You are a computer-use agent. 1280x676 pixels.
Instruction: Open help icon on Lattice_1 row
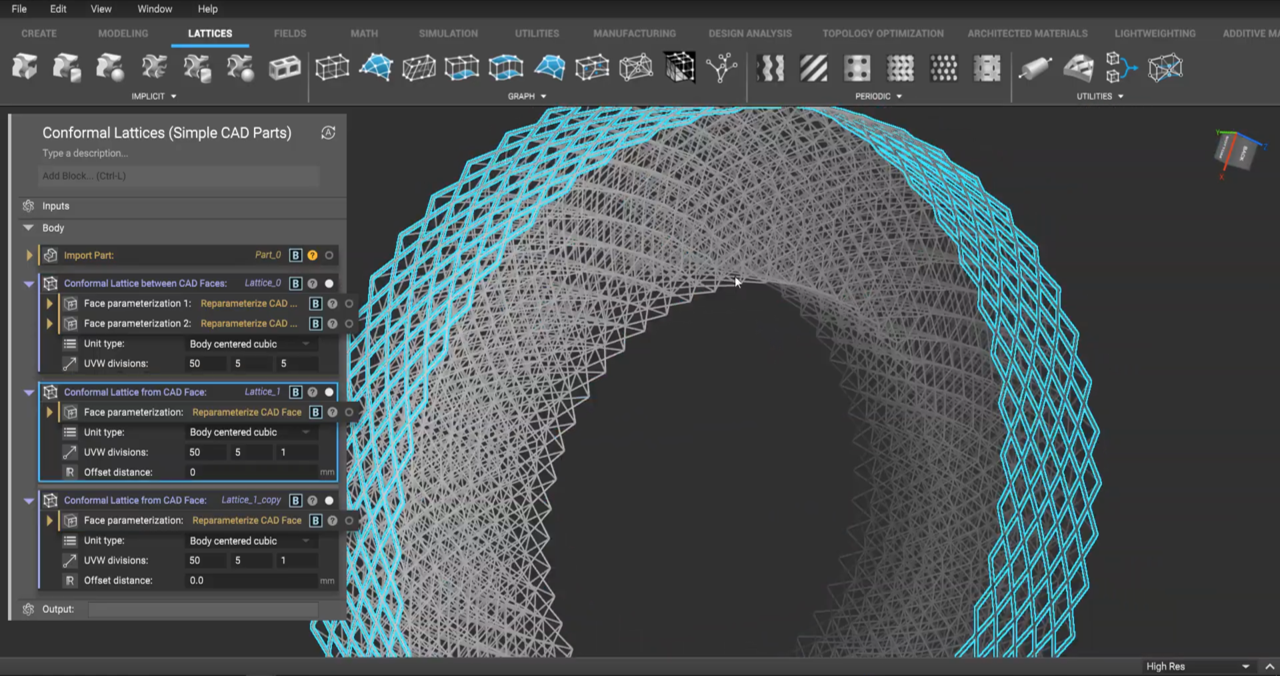pos(312,392)
